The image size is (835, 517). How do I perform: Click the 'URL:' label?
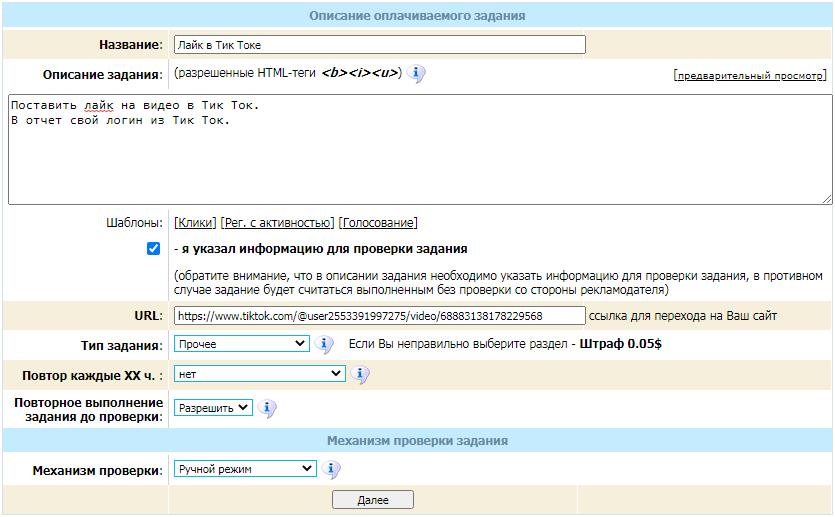click(x=149, y=316)
